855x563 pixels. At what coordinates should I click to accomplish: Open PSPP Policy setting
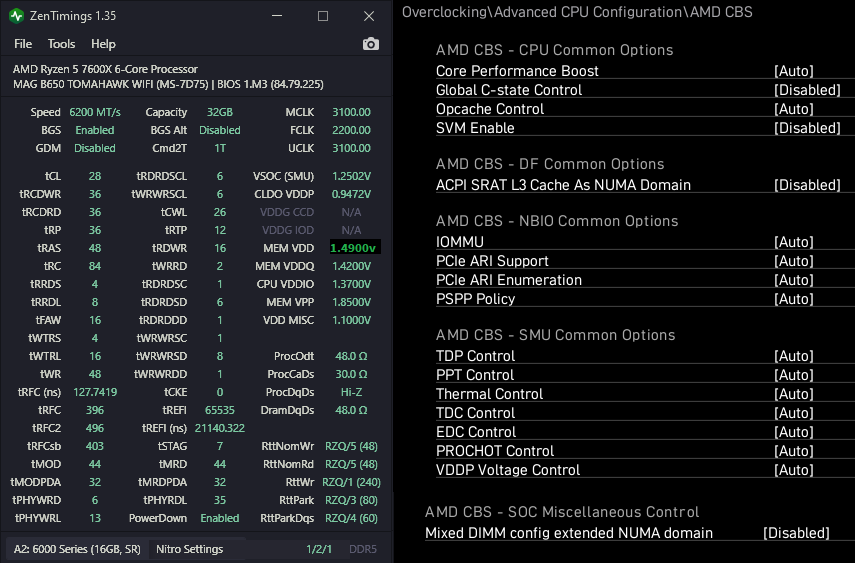pos(638,299)
